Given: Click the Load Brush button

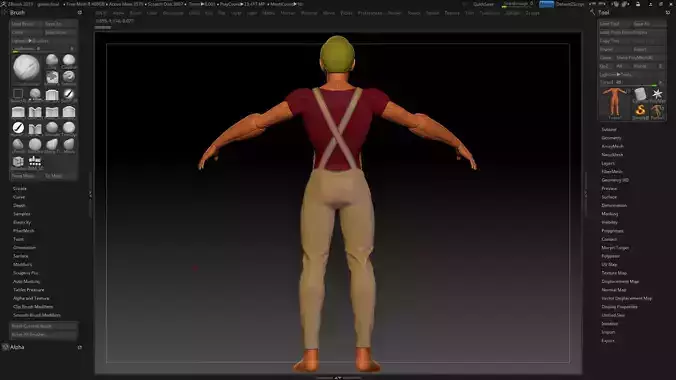Looking at the screenshot, I should 26,24.
